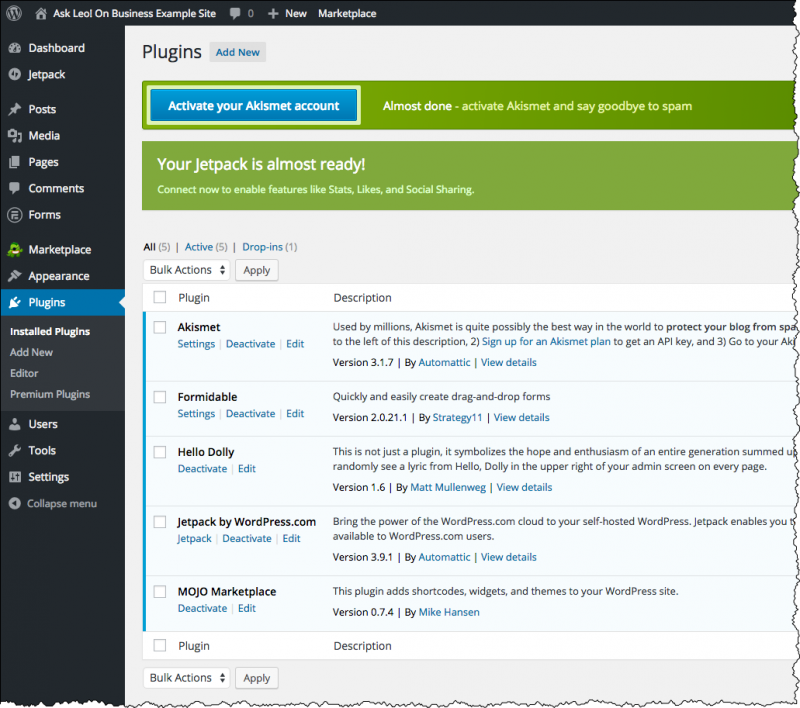Screen dimensions: 800x708
Task: View details of Hello Dolly plugin
Action: pos(524,488)
